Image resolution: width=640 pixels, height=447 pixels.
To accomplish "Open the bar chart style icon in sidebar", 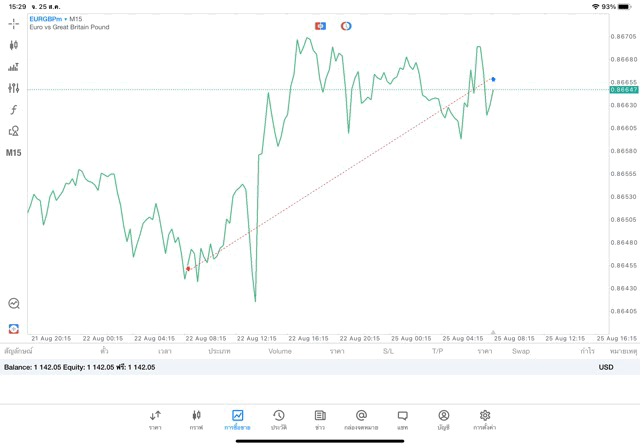I will (x=13, y=67).
